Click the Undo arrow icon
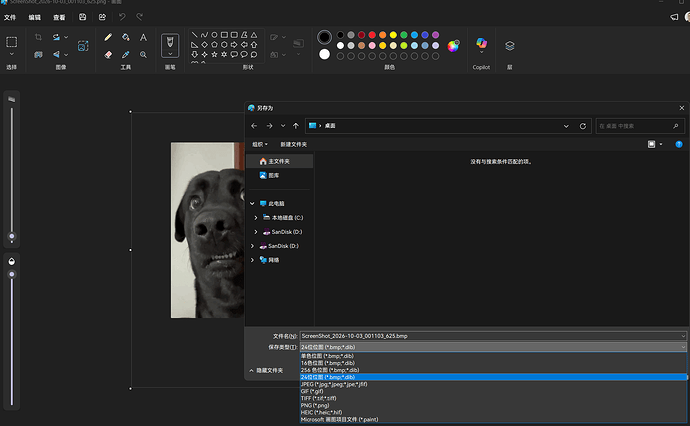The image size is (690, 426). [122, 17]
